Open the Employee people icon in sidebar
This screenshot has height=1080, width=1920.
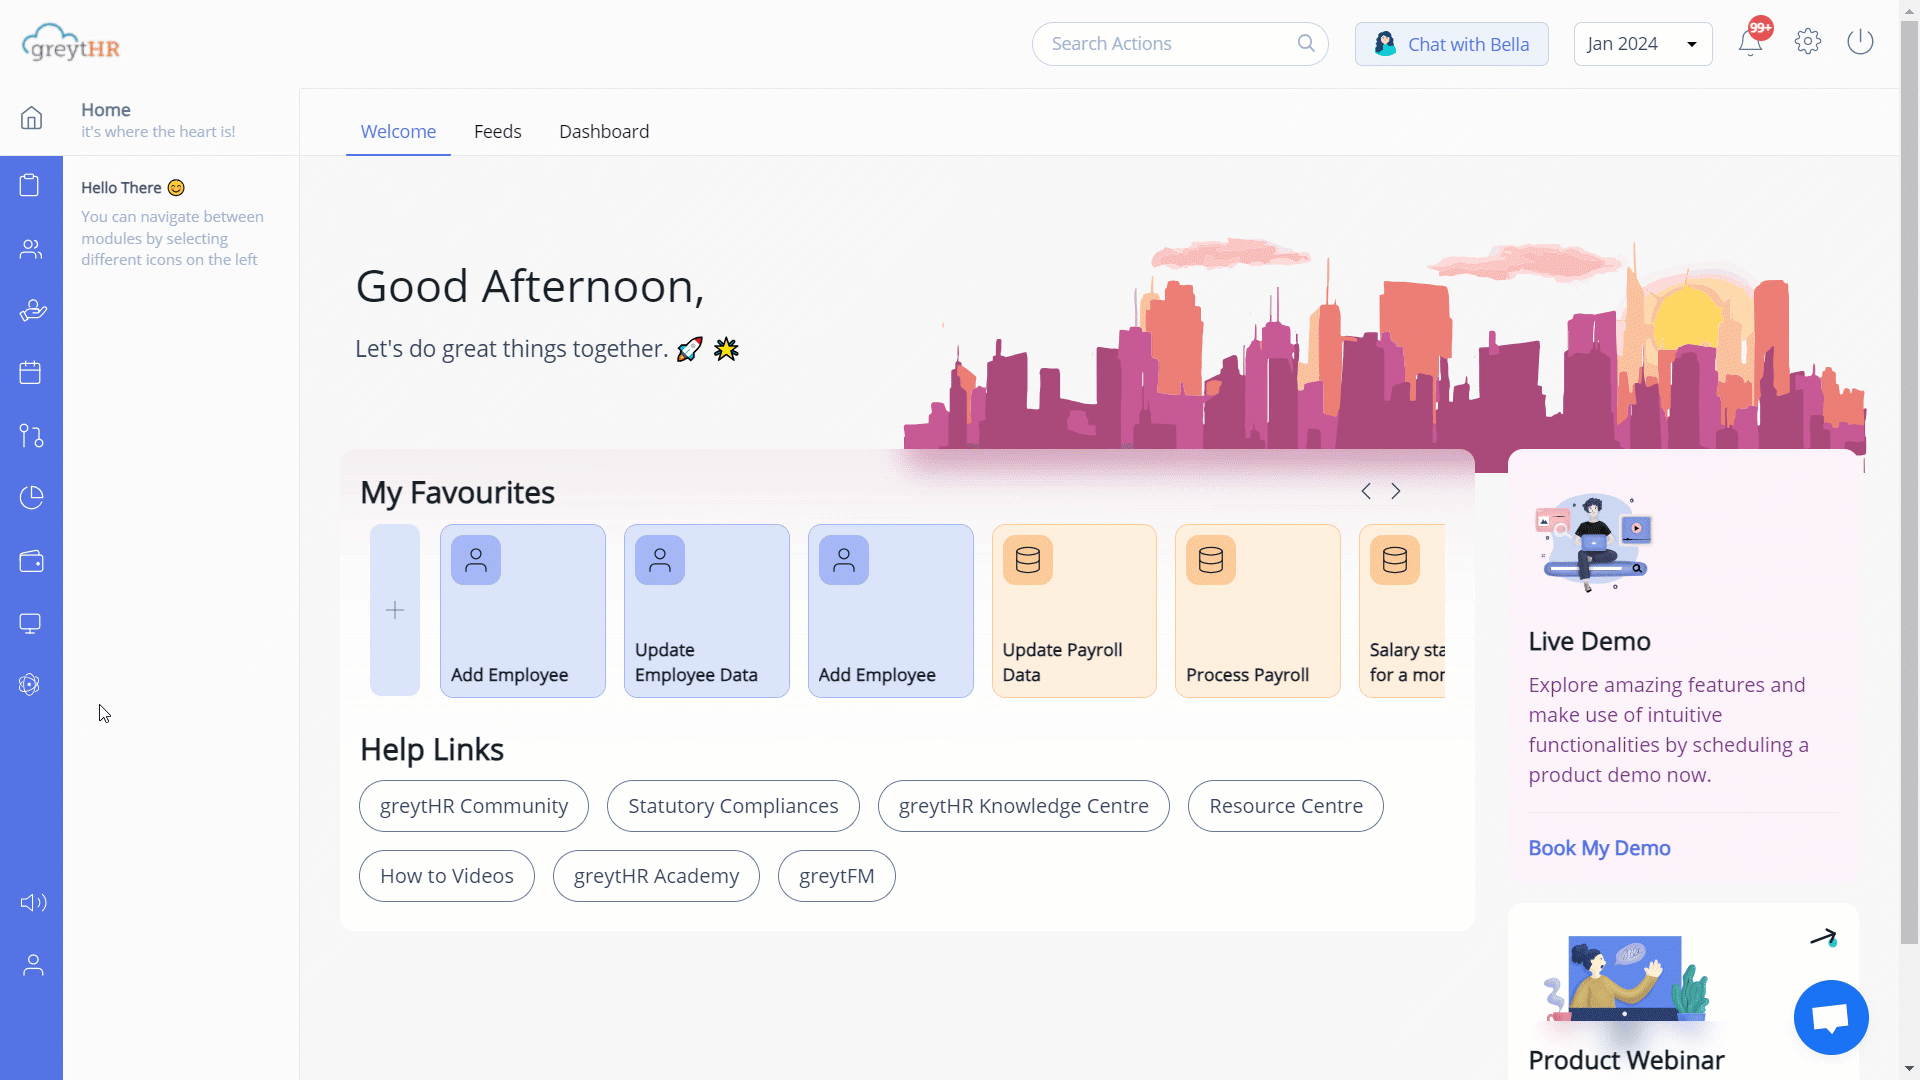click(x=31, y=249)
